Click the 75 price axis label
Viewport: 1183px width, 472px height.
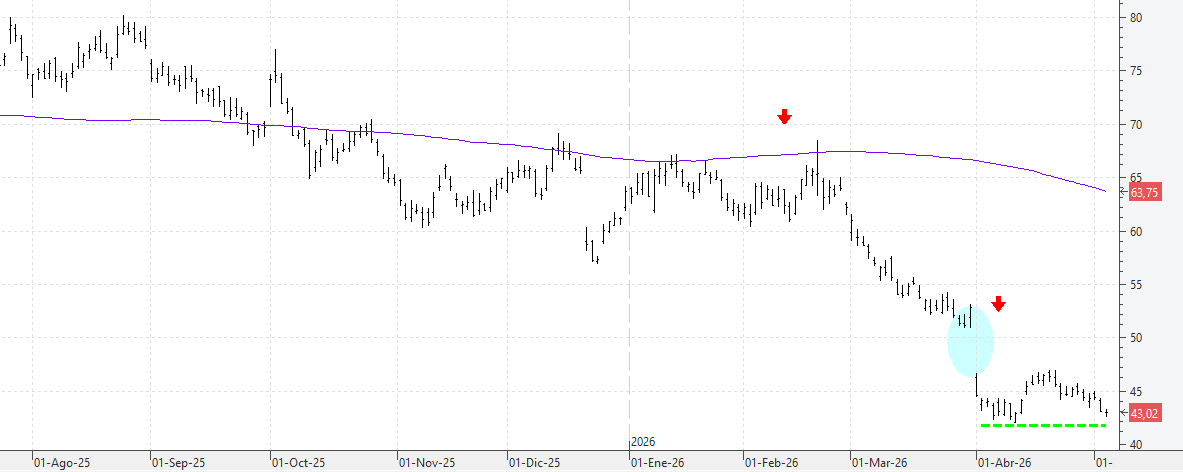pos(1136,71)
